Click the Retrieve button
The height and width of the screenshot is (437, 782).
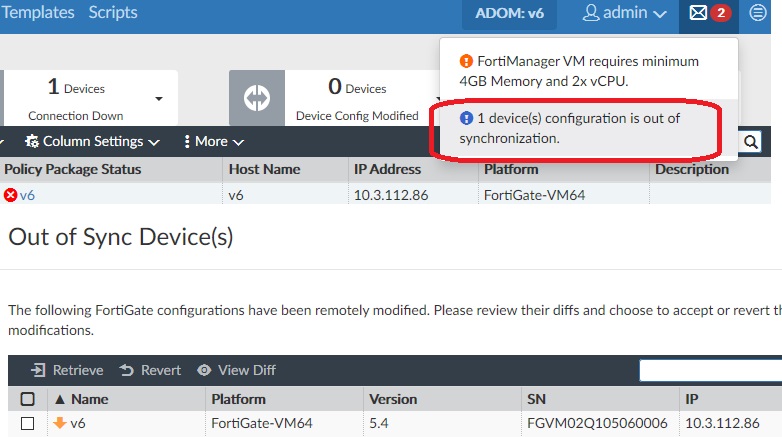pyautogui.click(x=67, y=370)
